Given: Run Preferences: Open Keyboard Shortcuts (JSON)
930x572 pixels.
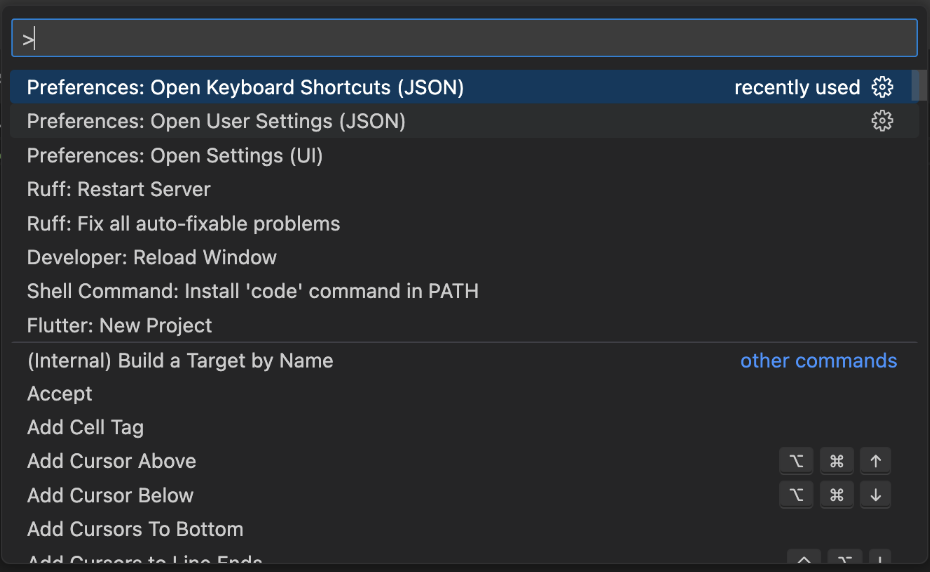Looking at the screenshot, I should (x=245, y=87).
